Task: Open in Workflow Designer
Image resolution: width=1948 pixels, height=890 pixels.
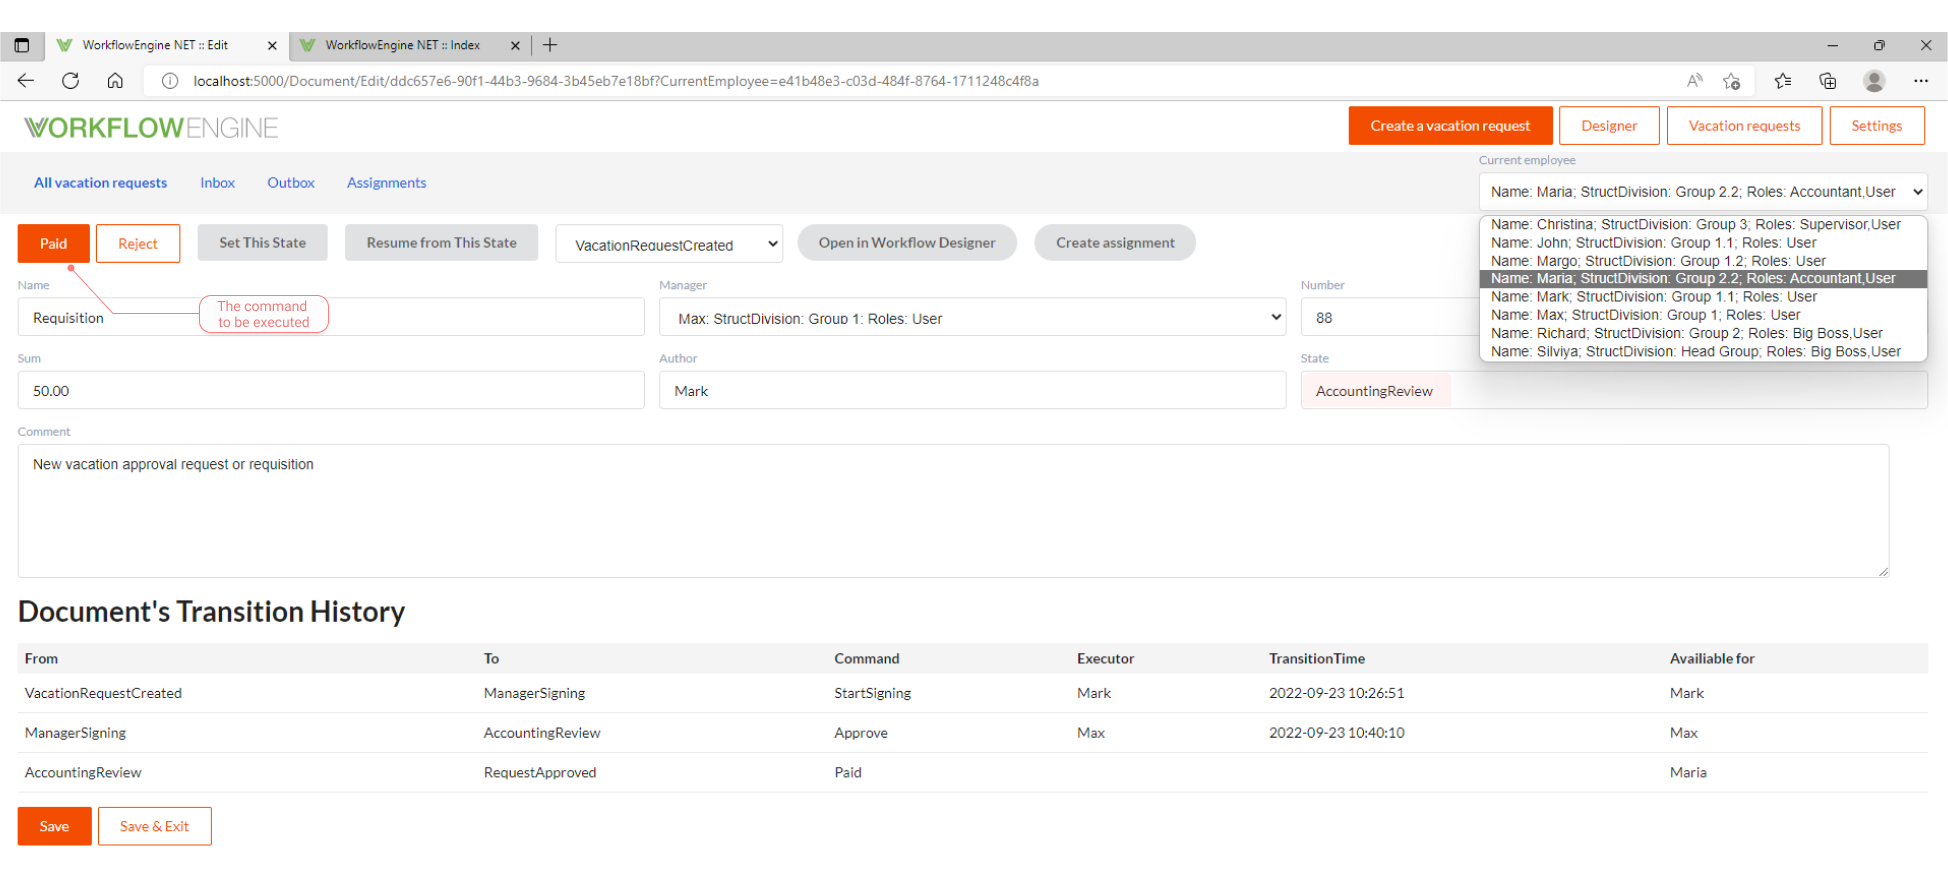Action: tap(907, 242)
